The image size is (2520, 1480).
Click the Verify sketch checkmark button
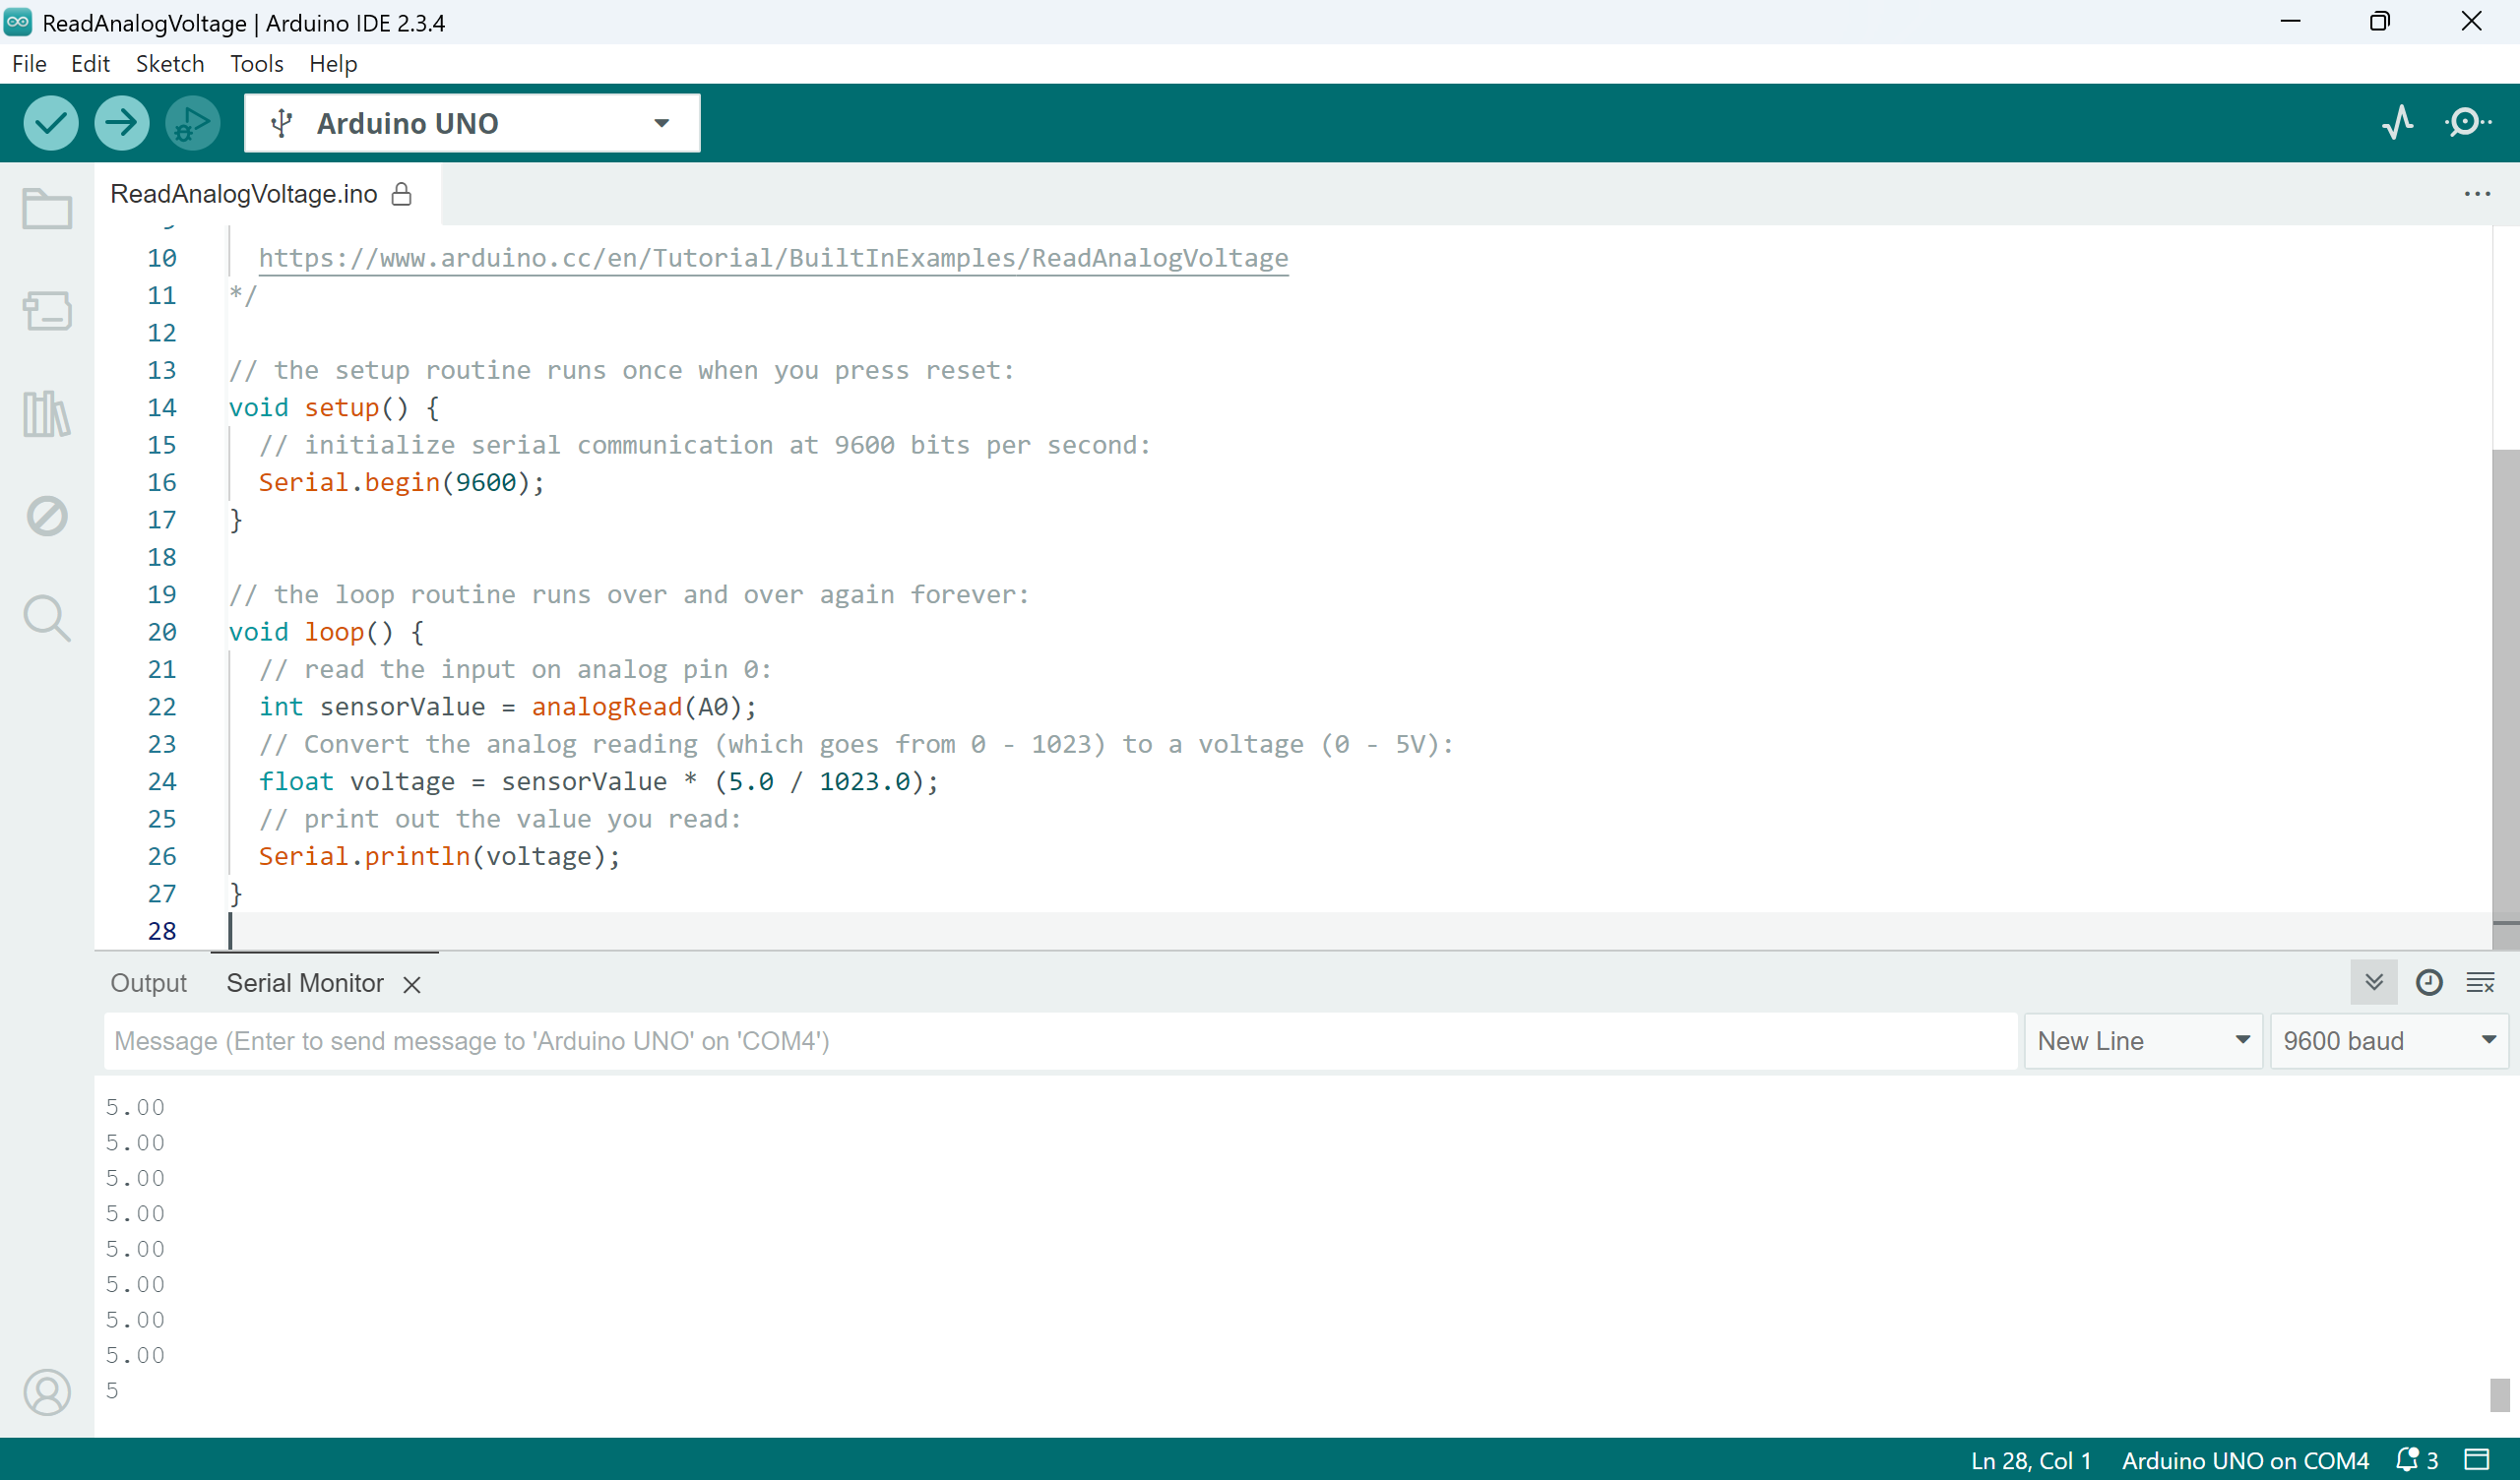coord(50,123)
